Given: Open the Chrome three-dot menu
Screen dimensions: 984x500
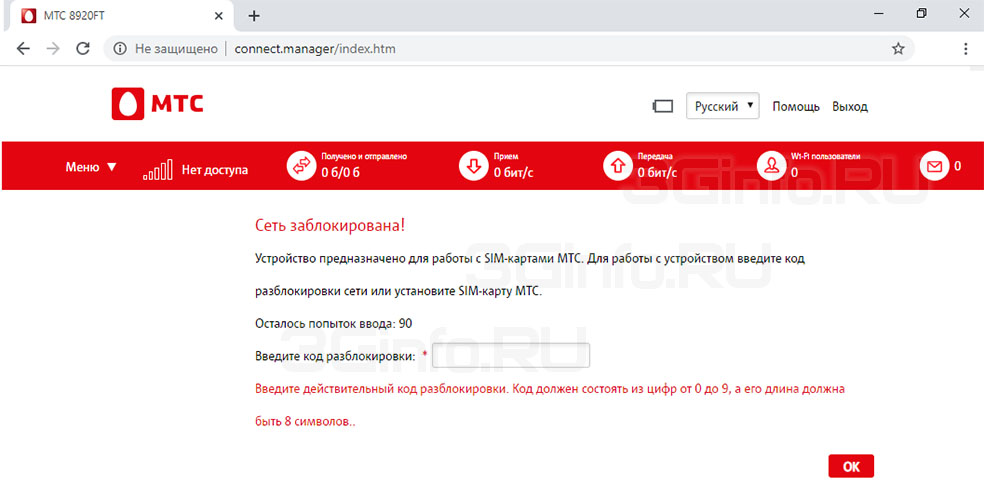Looking at the screenshot, I should 965,48.
